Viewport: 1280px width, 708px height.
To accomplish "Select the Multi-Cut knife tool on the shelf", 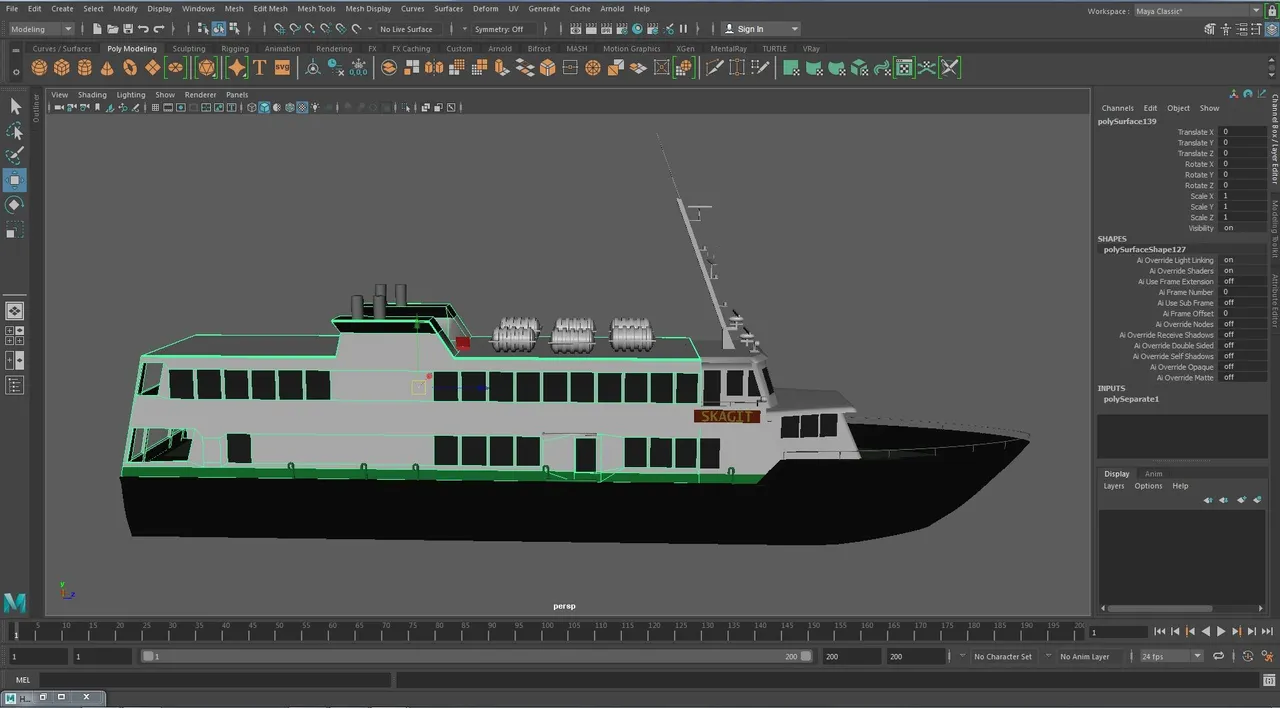I will coord(714,68).
